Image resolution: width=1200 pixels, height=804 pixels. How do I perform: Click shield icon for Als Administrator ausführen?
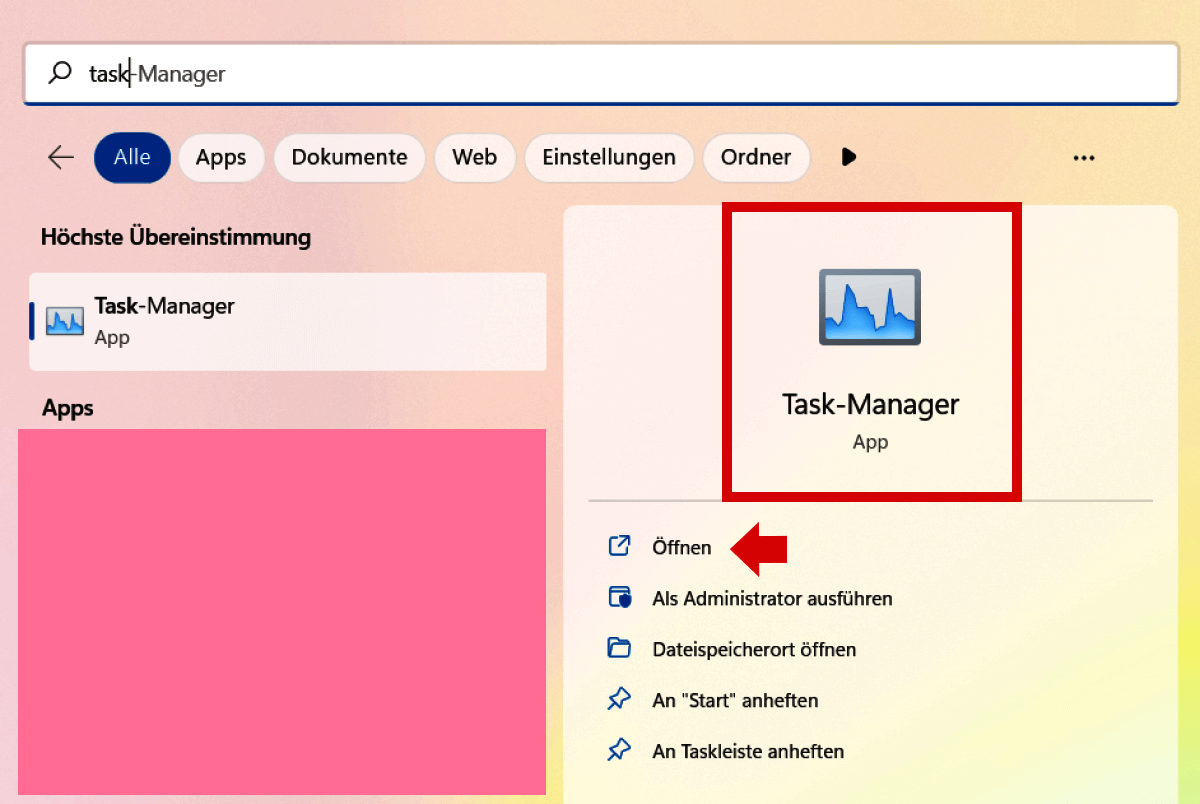point(620,598)
